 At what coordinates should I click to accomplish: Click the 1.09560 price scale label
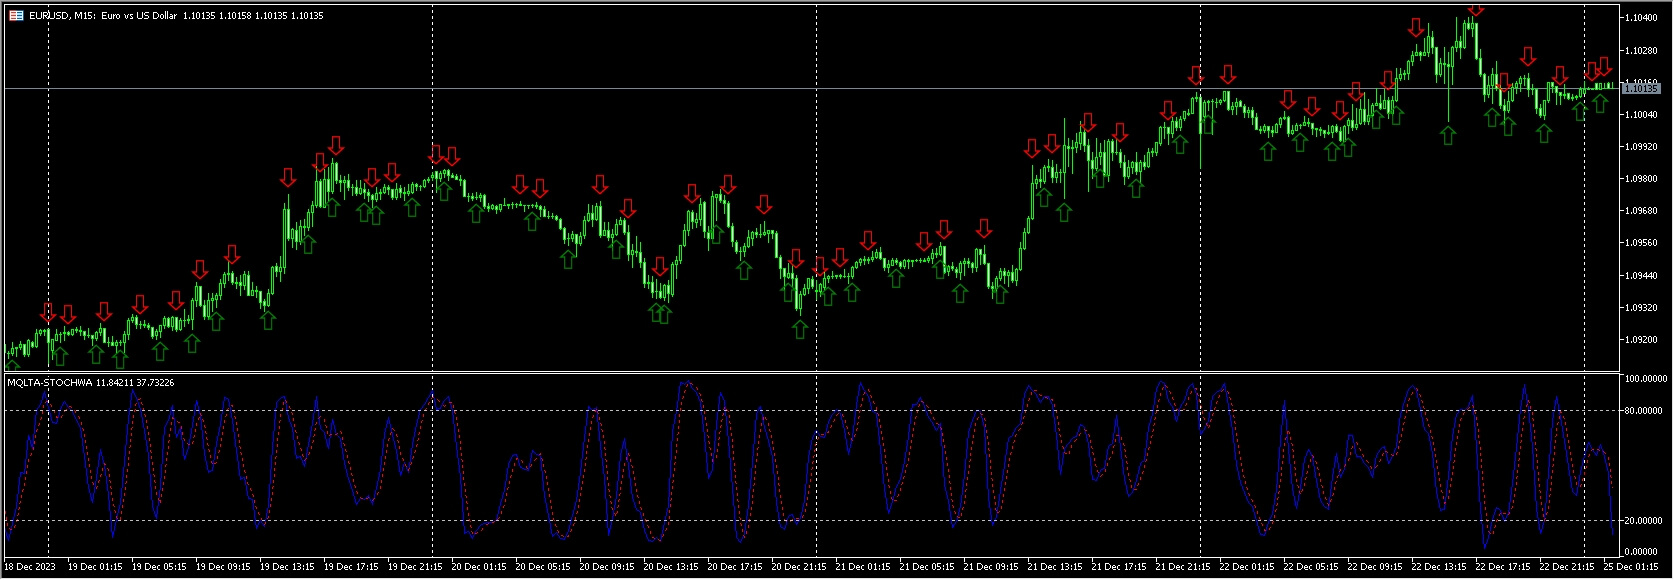[x=1641, y=243]
